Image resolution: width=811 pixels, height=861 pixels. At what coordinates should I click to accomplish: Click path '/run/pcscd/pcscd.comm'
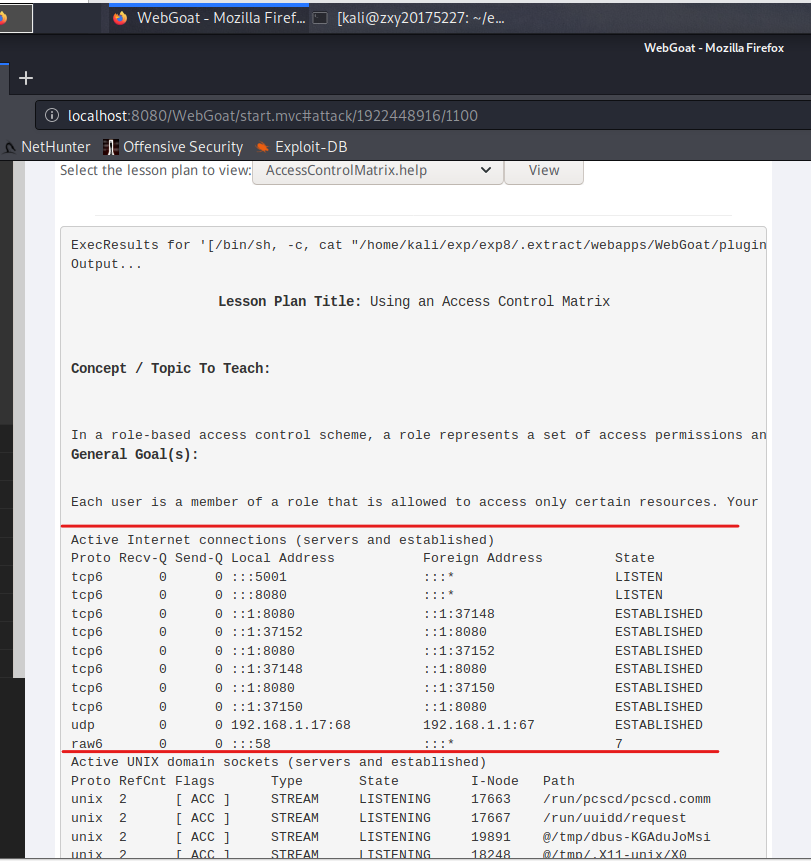627,799
